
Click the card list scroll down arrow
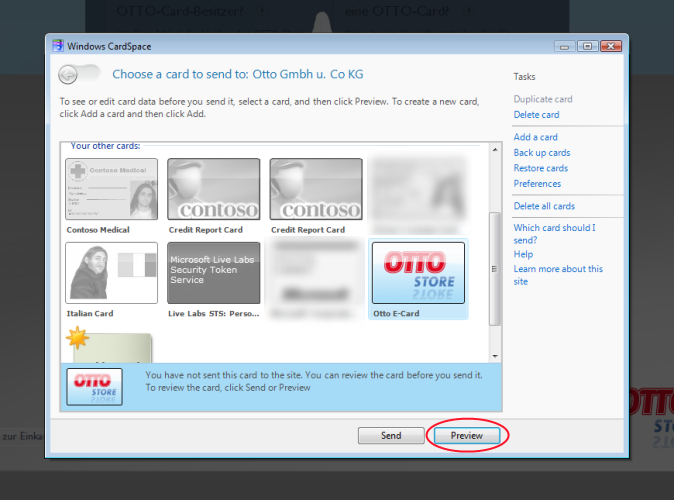pyautogui.click(x=495, y=356)
